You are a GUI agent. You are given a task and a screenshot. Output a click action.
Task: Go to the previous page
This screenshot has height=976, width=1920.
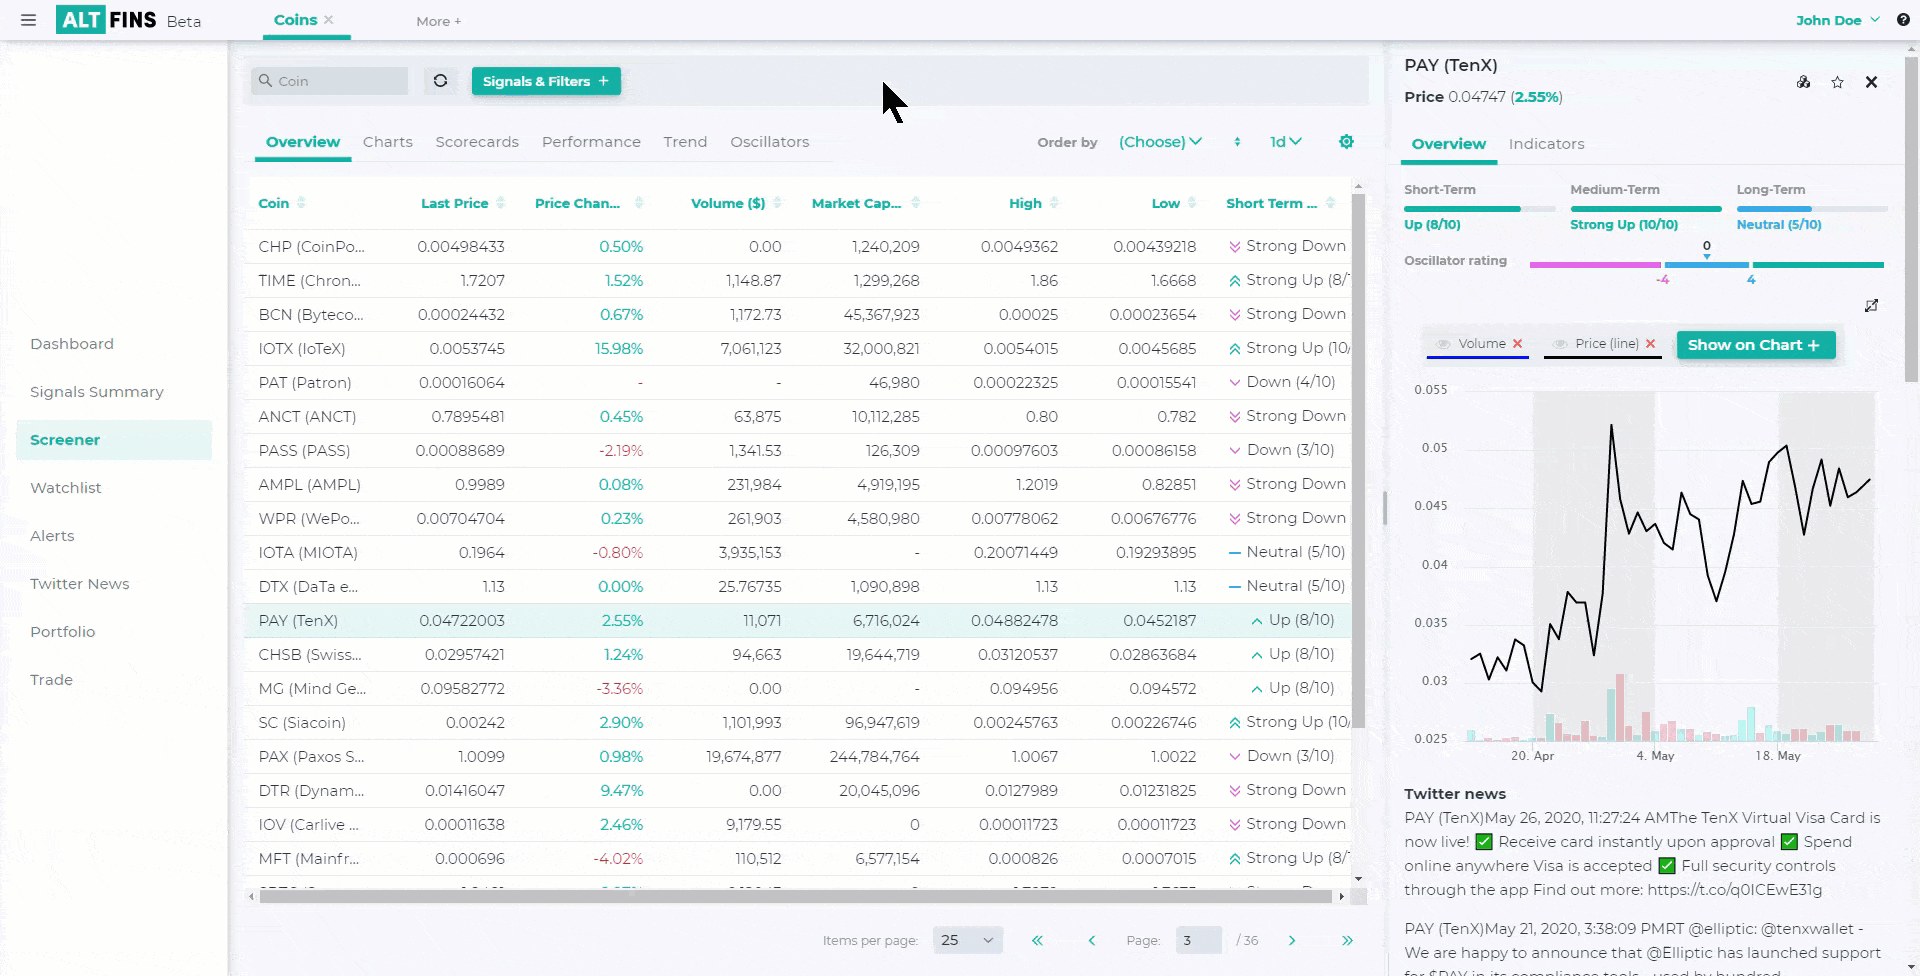pyautogui.click(x=1091, y=940)
